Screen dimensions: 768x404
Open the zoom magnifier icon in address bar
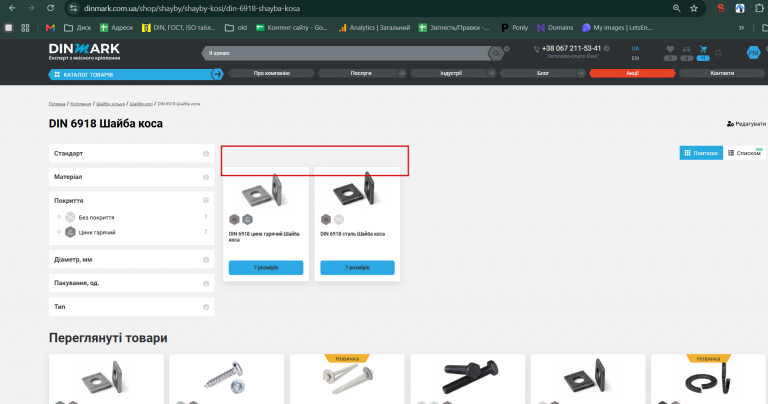(676, 8)
